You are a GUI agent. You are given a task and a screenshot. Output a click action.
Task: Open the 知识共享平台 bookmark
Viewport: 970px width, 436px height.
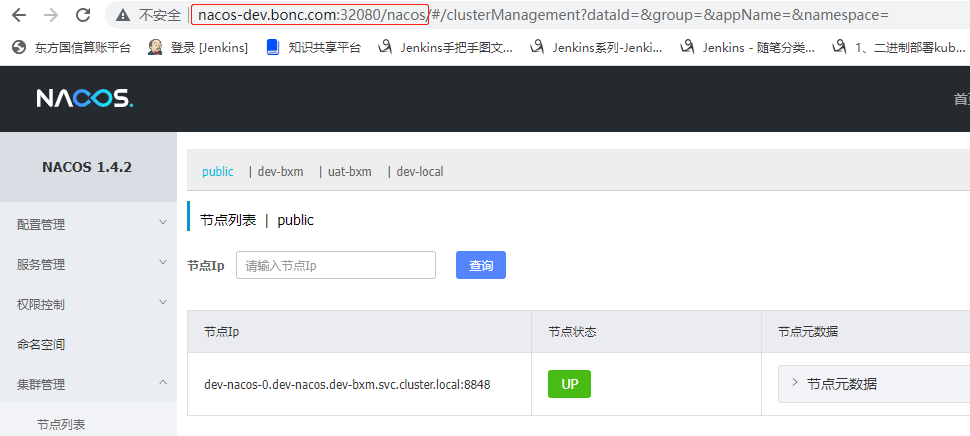coord(314,47)
